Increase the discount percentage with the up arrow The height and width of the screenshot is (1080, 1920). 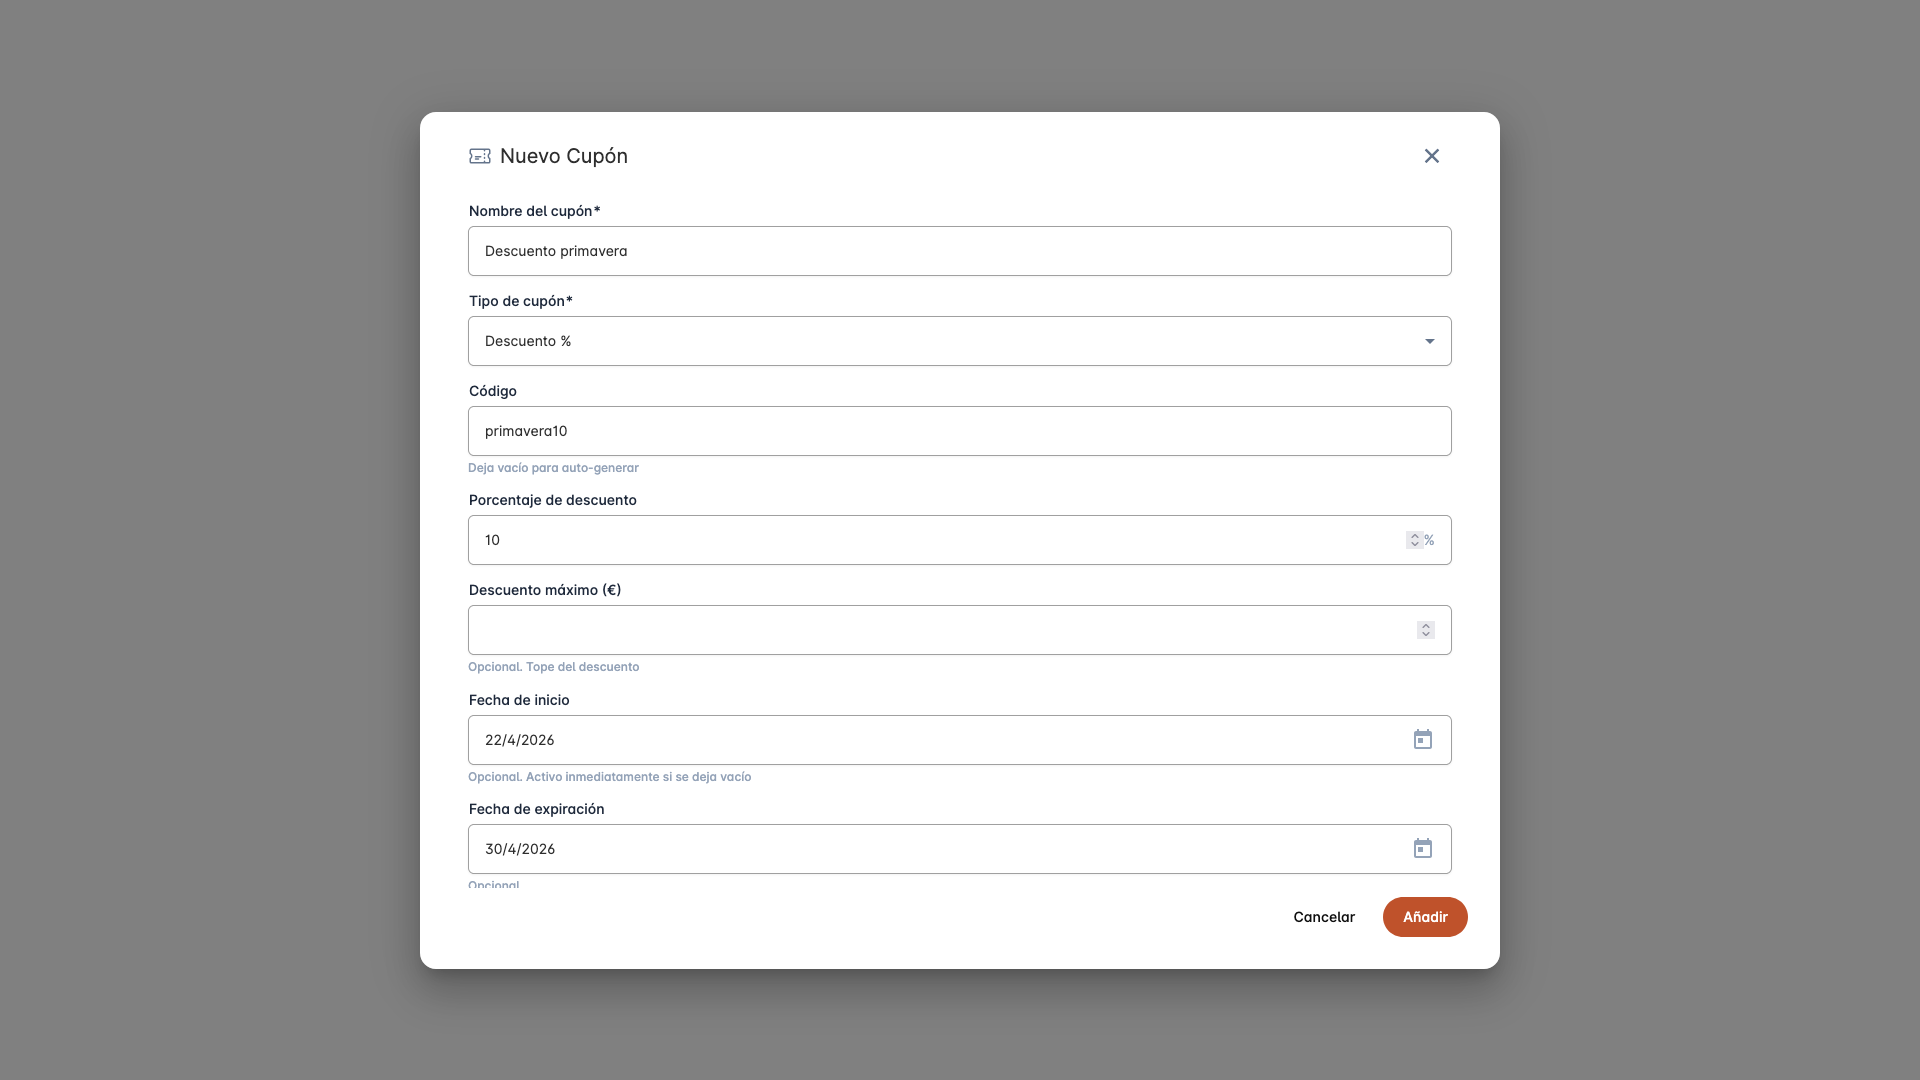pyautogui.click(x=1415, y=536)
